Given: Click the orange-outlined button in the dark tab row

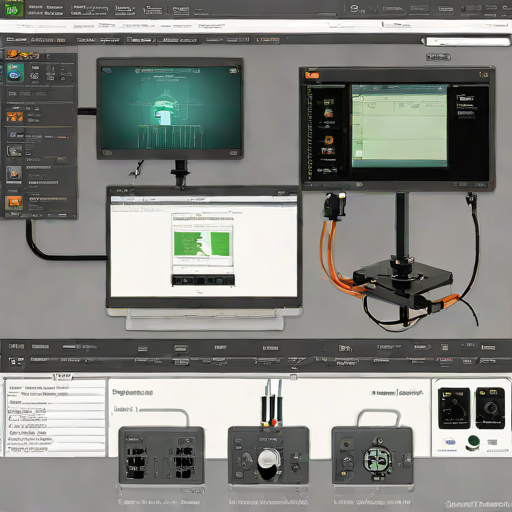Looking at the screenshot, I should point(267,40).
